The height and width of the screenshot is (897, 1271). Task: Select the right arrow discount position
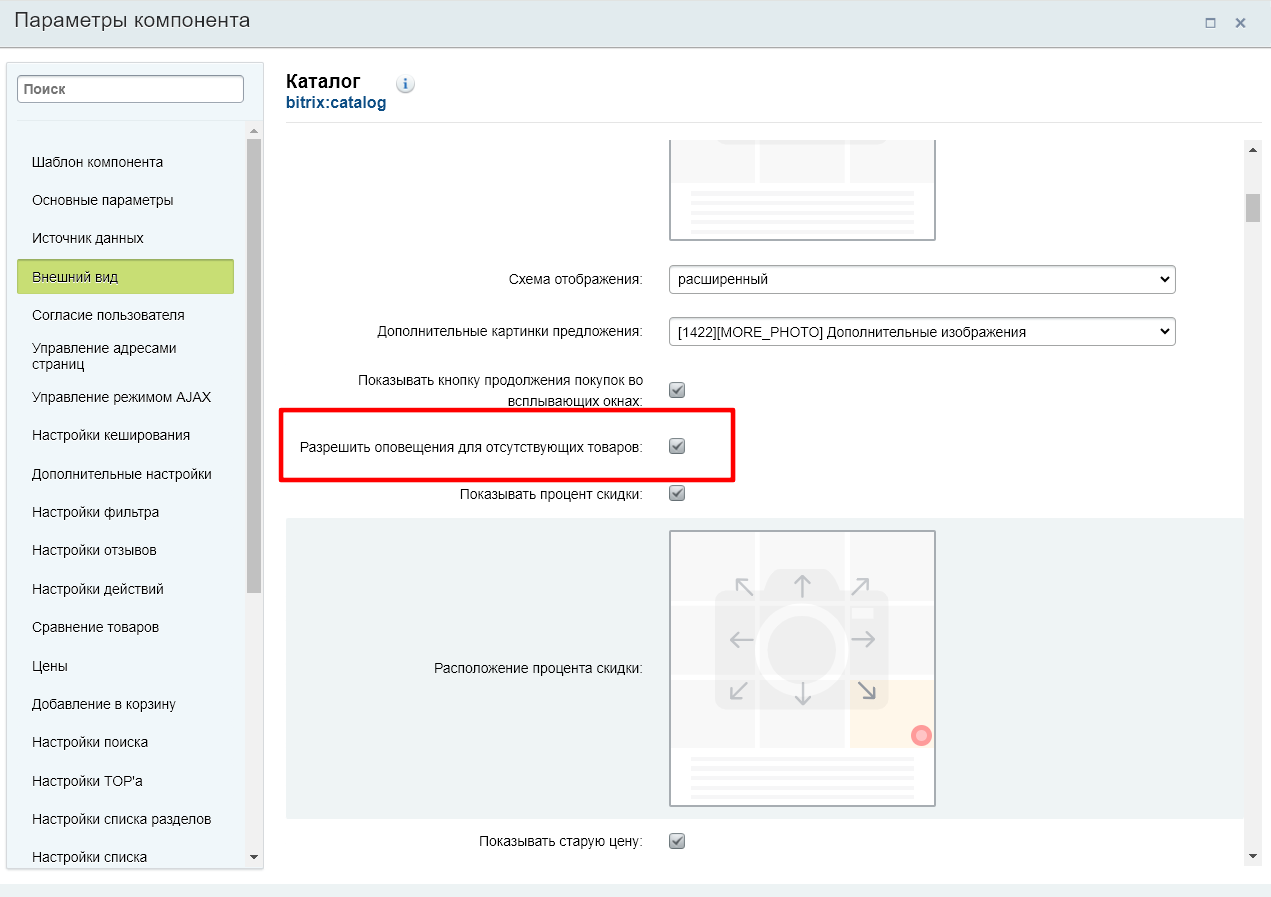[x=863, y=640]
